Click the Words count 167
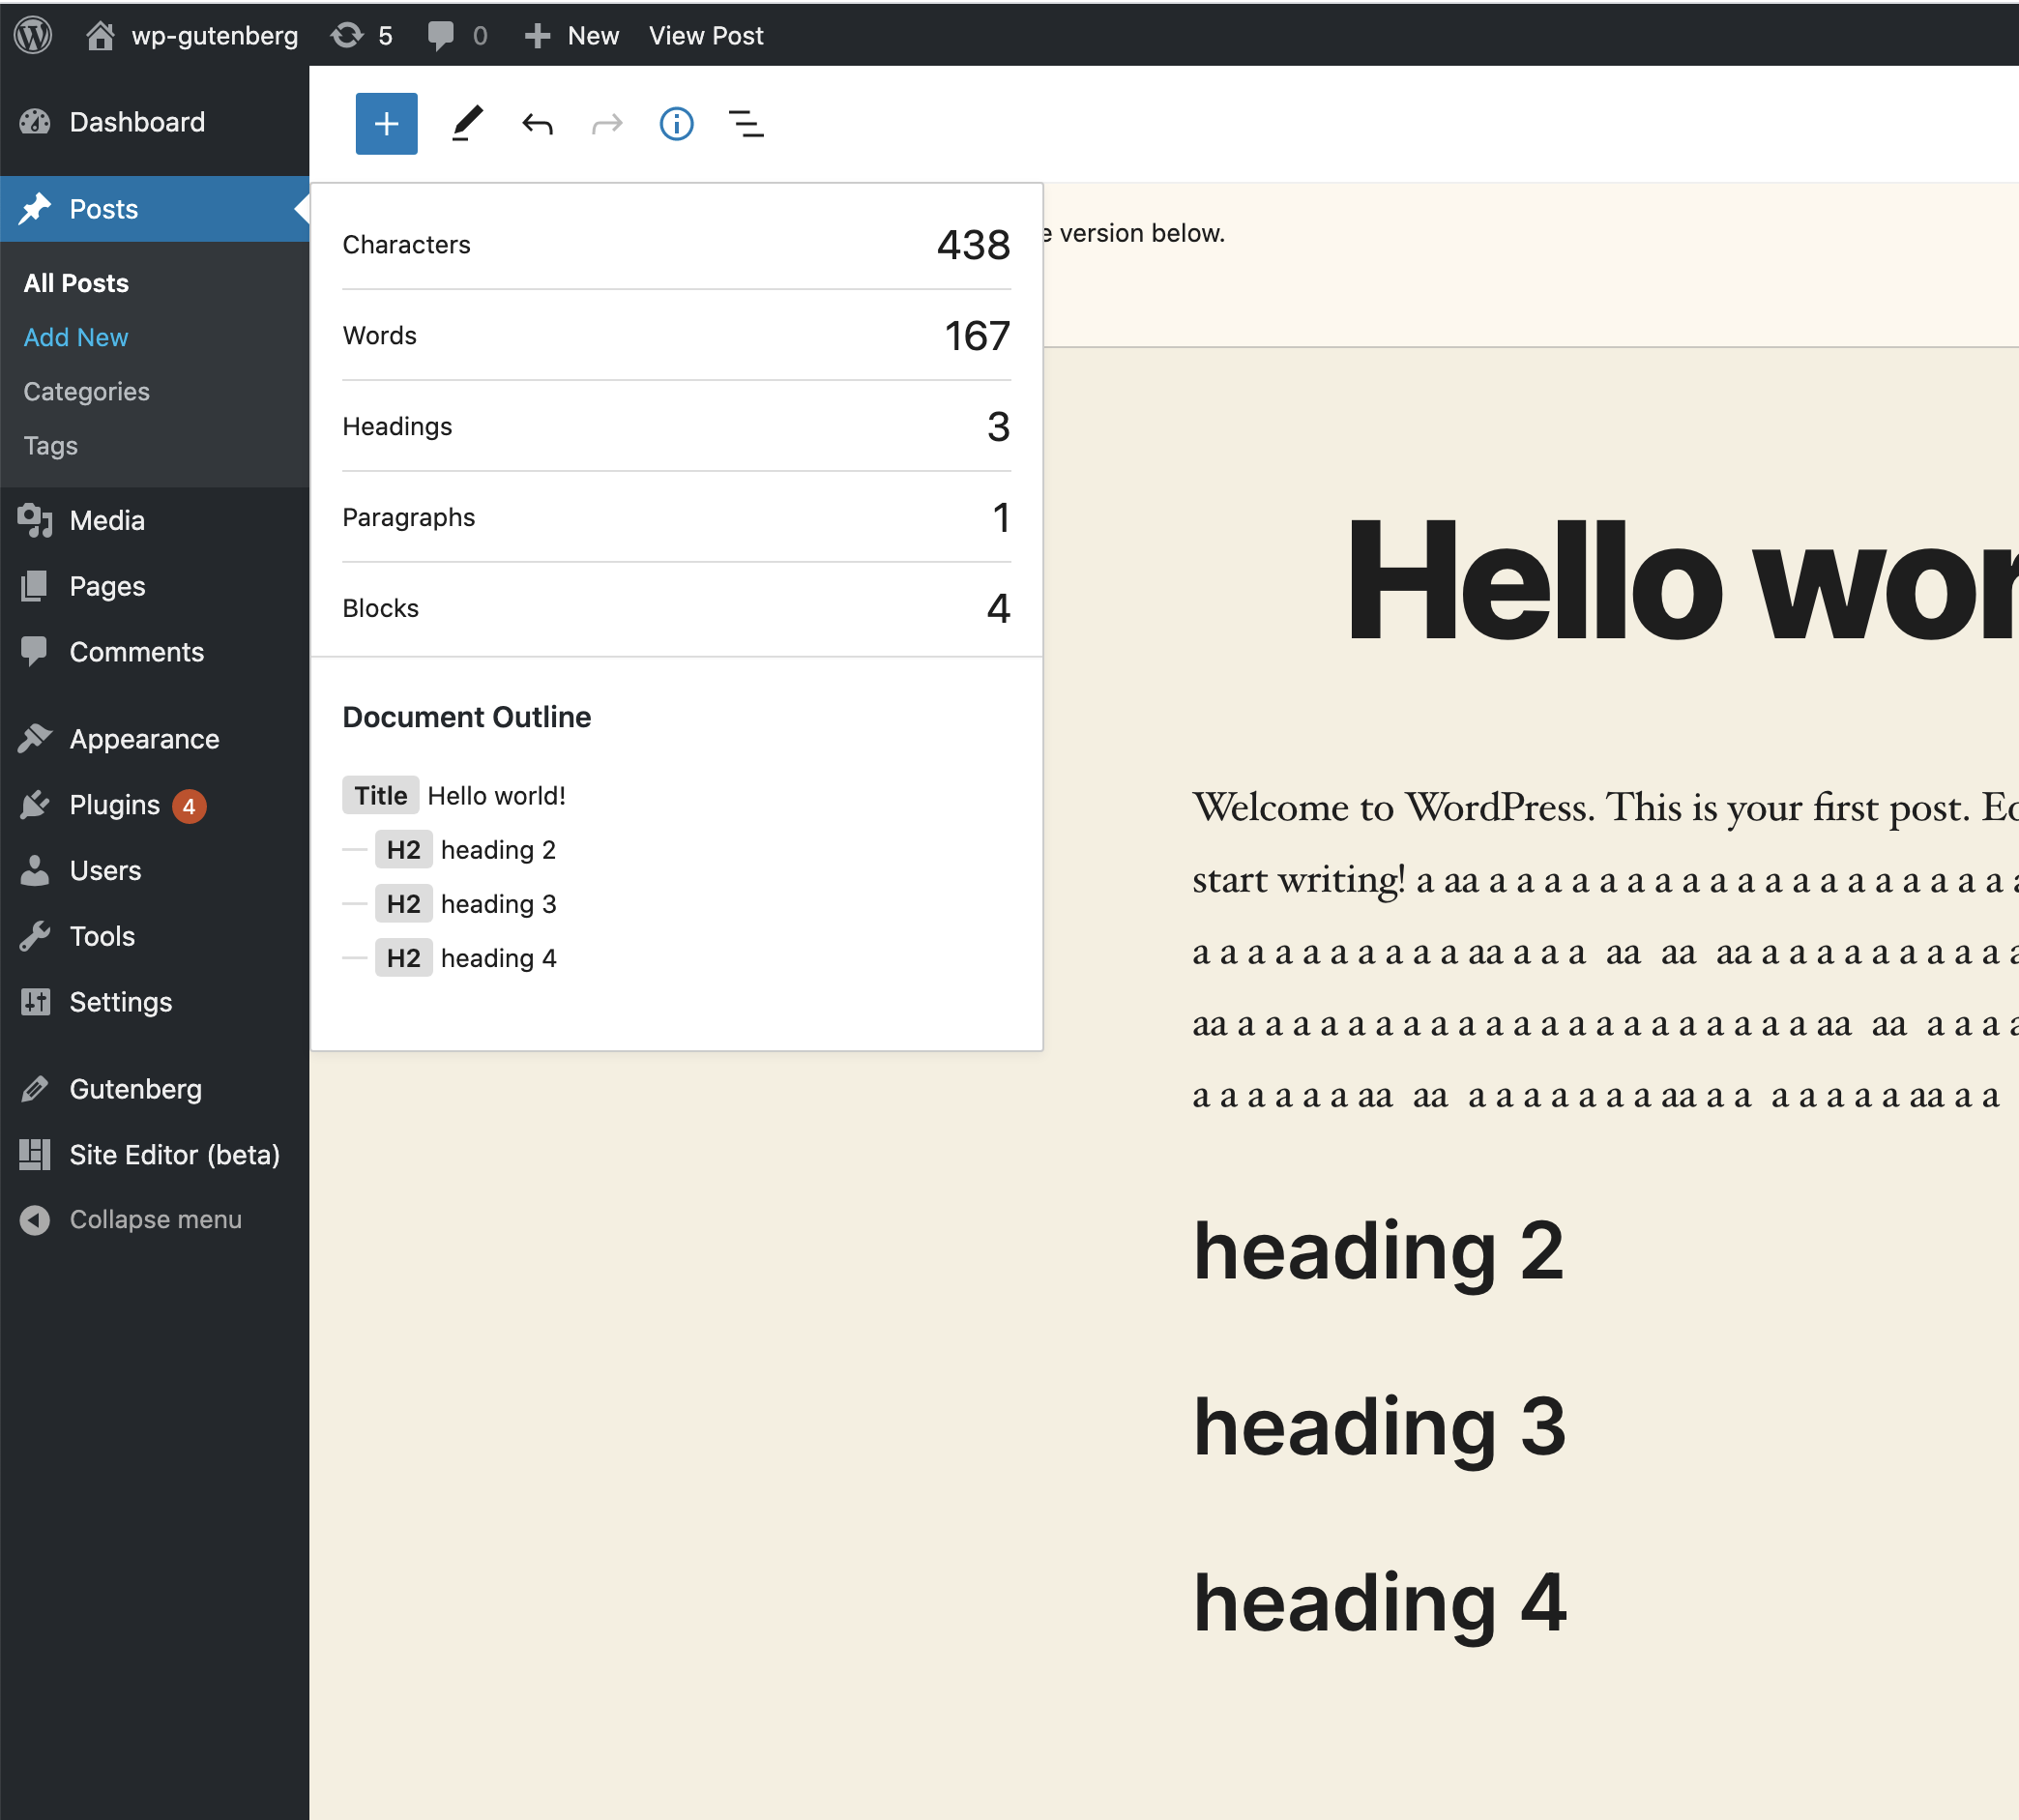 point(977,336)
